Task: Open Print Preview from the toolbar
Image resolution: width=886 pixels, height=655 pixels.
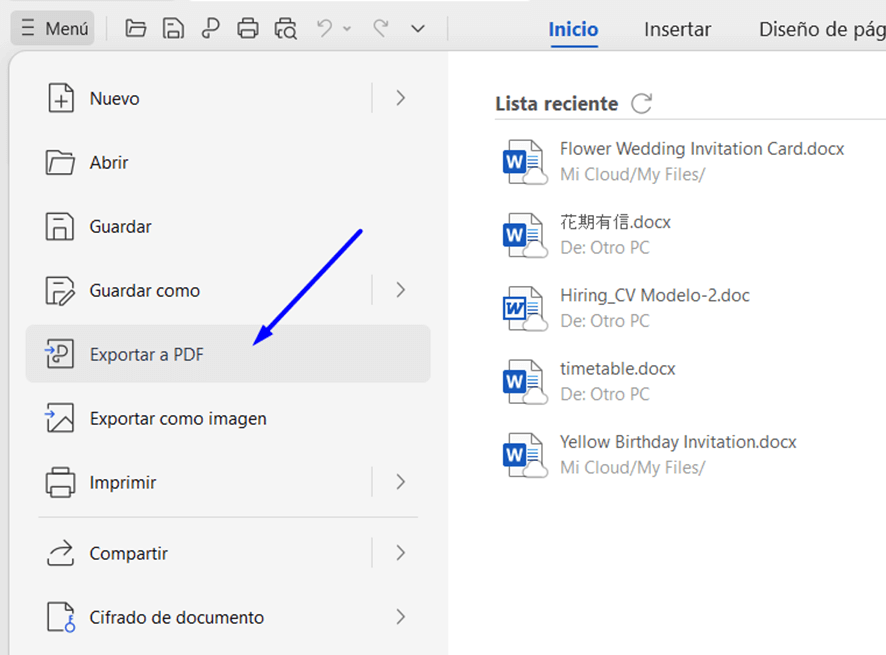Action: (286, 29)
